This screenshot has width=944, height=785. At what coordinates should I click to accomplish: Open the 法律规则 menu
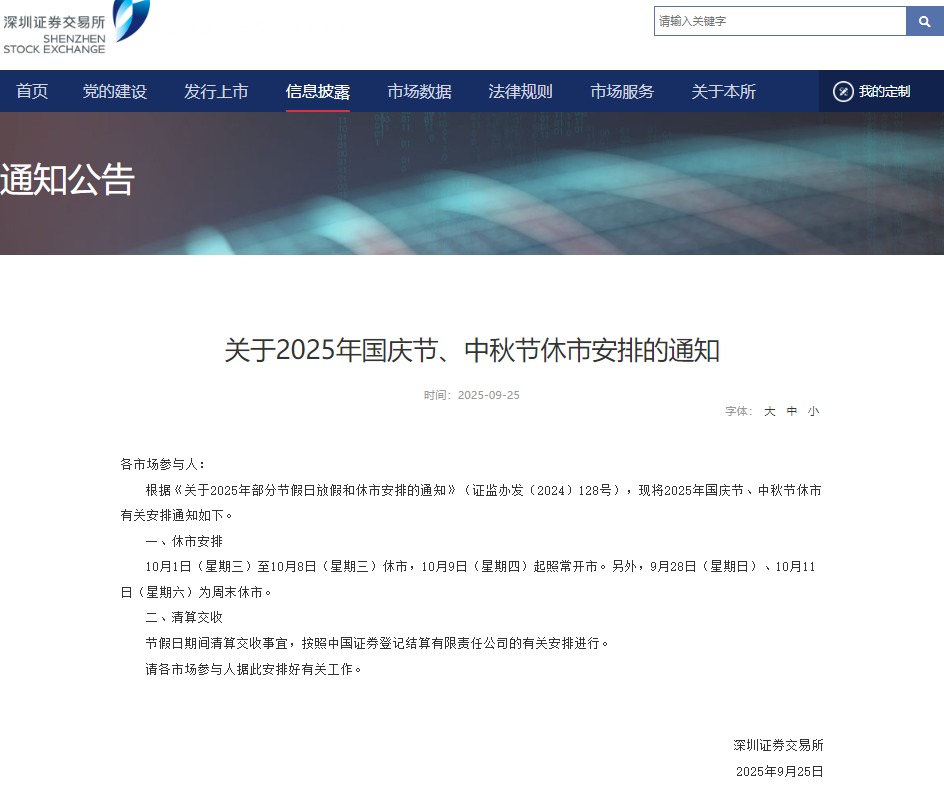tap(520, 92)
